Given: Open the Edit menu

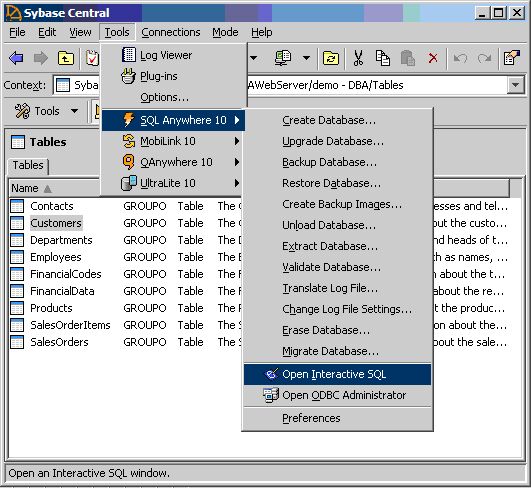Looking at the screenshot, I should pyautogui.click(x=47, y=32).
